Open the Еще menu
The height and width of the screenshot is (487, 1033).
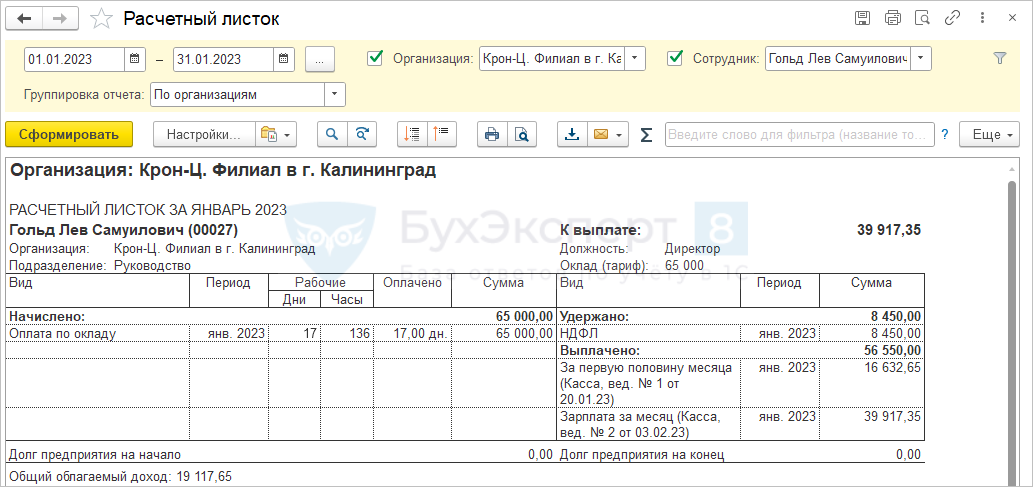click(x=988, y=134)
